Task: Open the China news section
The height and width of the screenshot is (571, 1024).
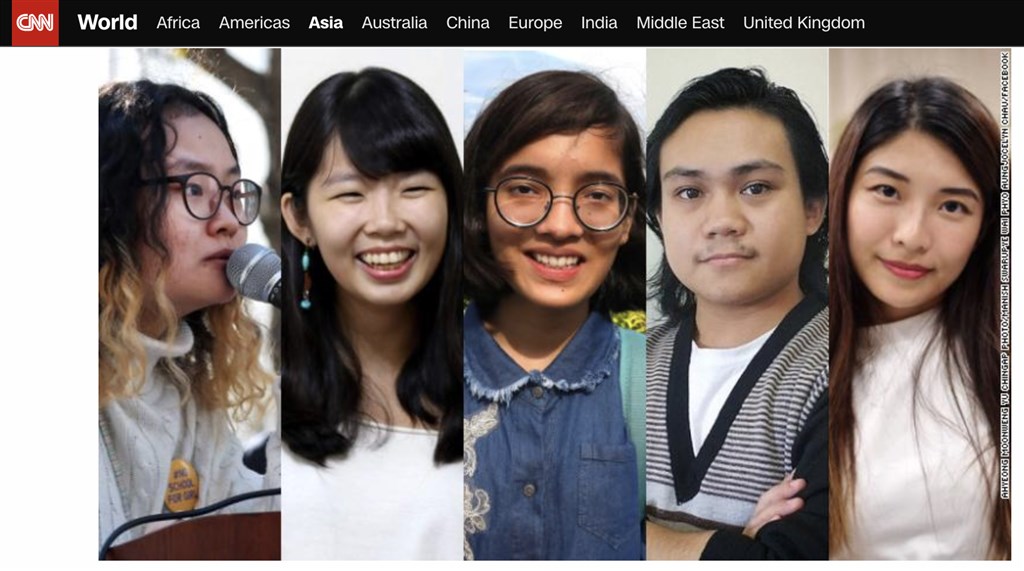Action: 468,23
